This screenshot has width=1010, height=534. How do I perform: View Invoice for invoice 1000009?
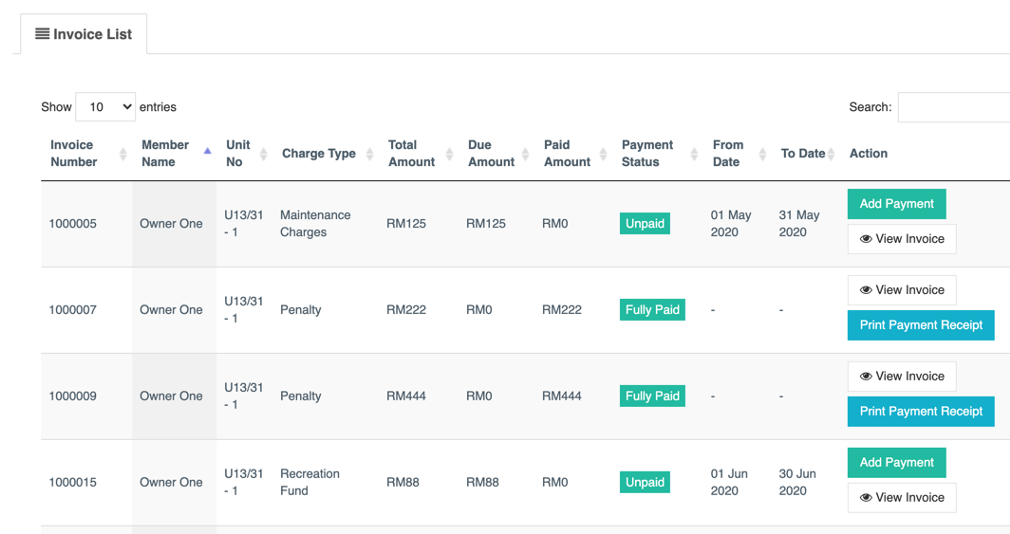click(902, 376)
